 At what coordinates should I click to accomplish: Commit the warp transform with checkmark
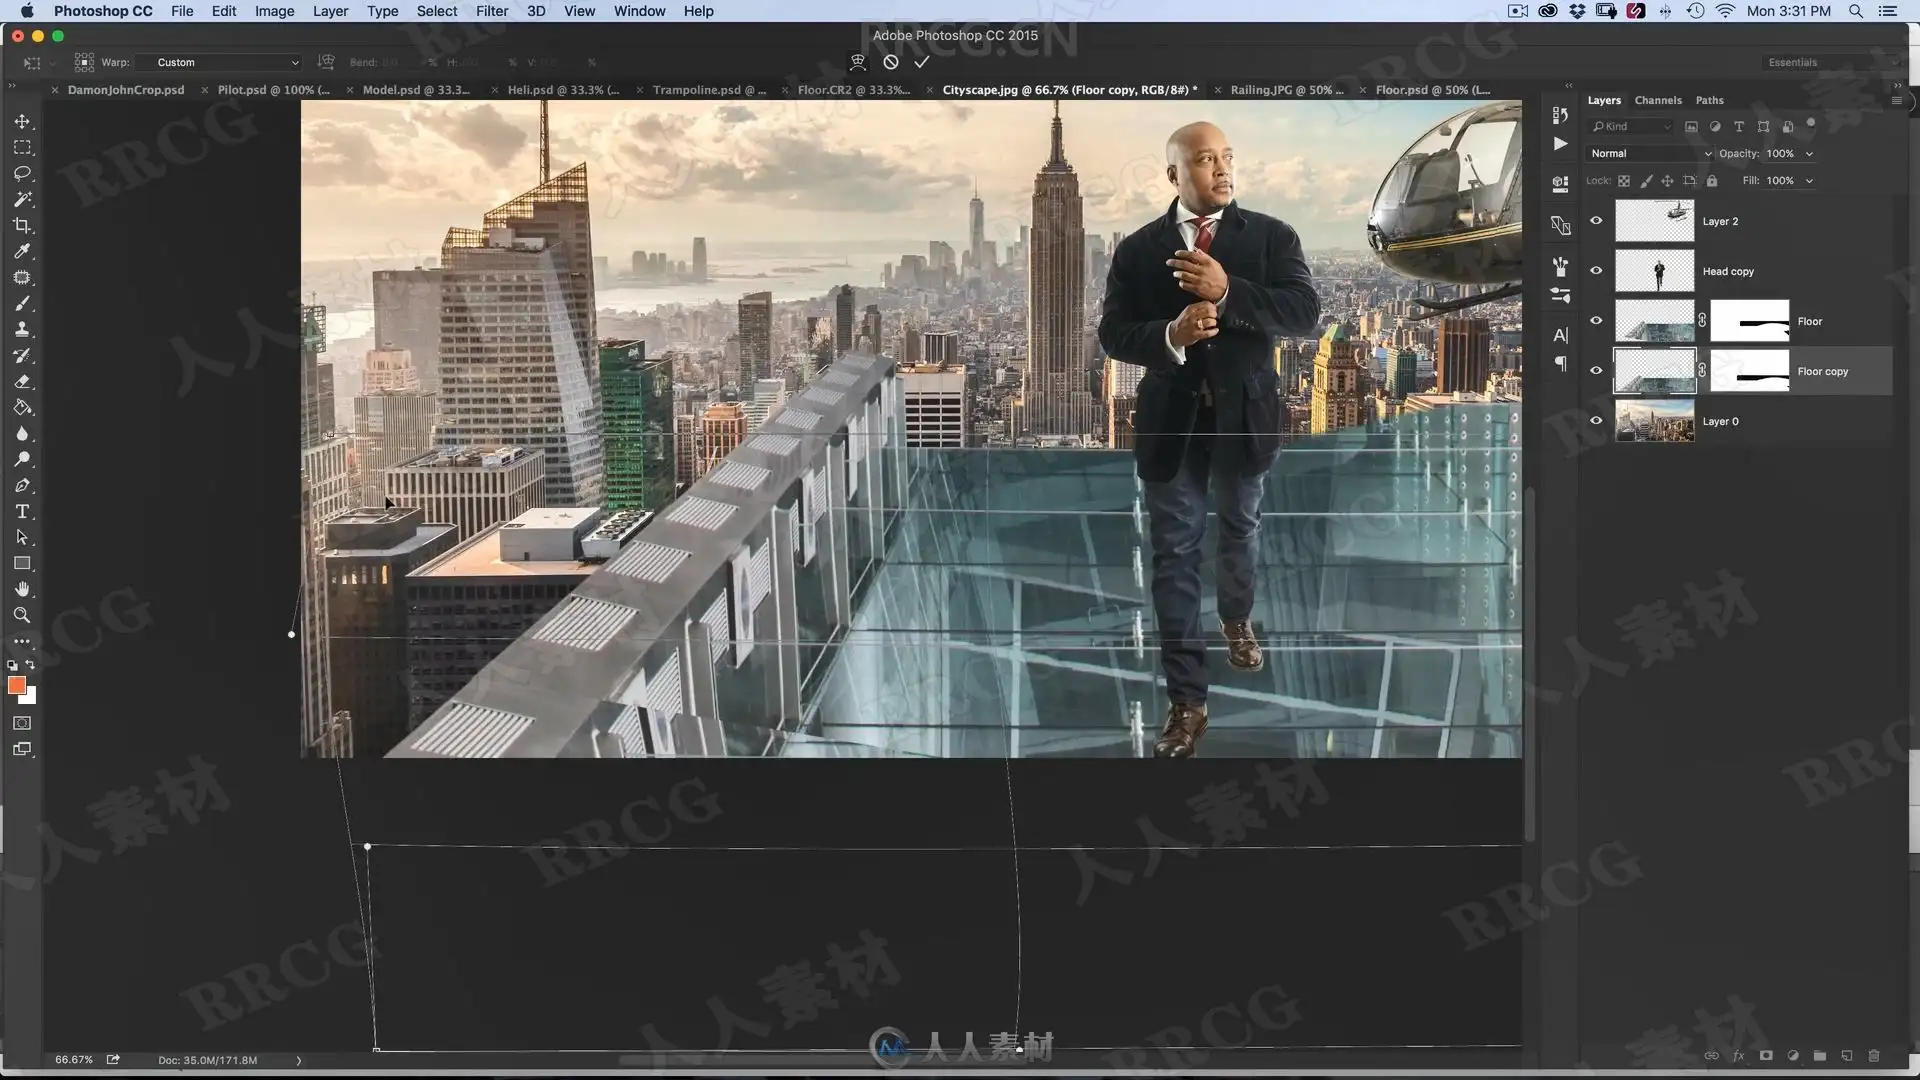coord(922,62)
